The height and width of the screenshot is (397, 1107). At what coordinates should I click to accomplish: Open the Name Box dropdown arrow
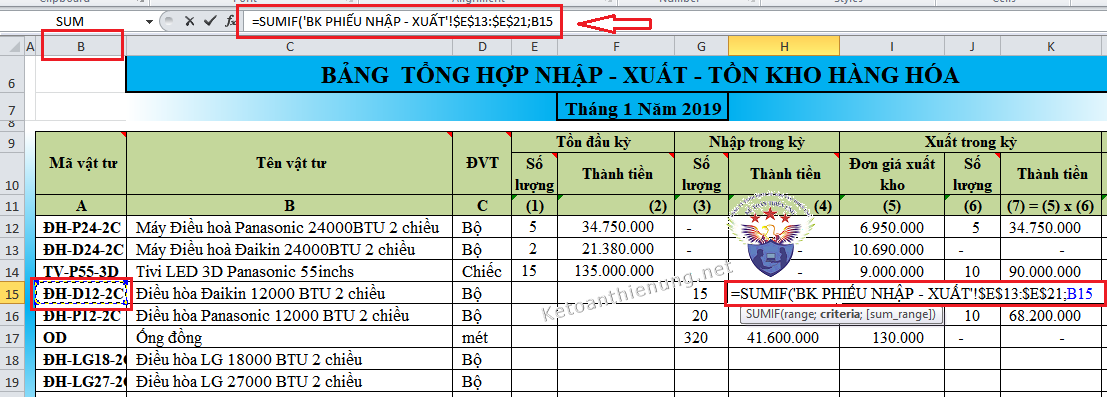pos(149,22)
